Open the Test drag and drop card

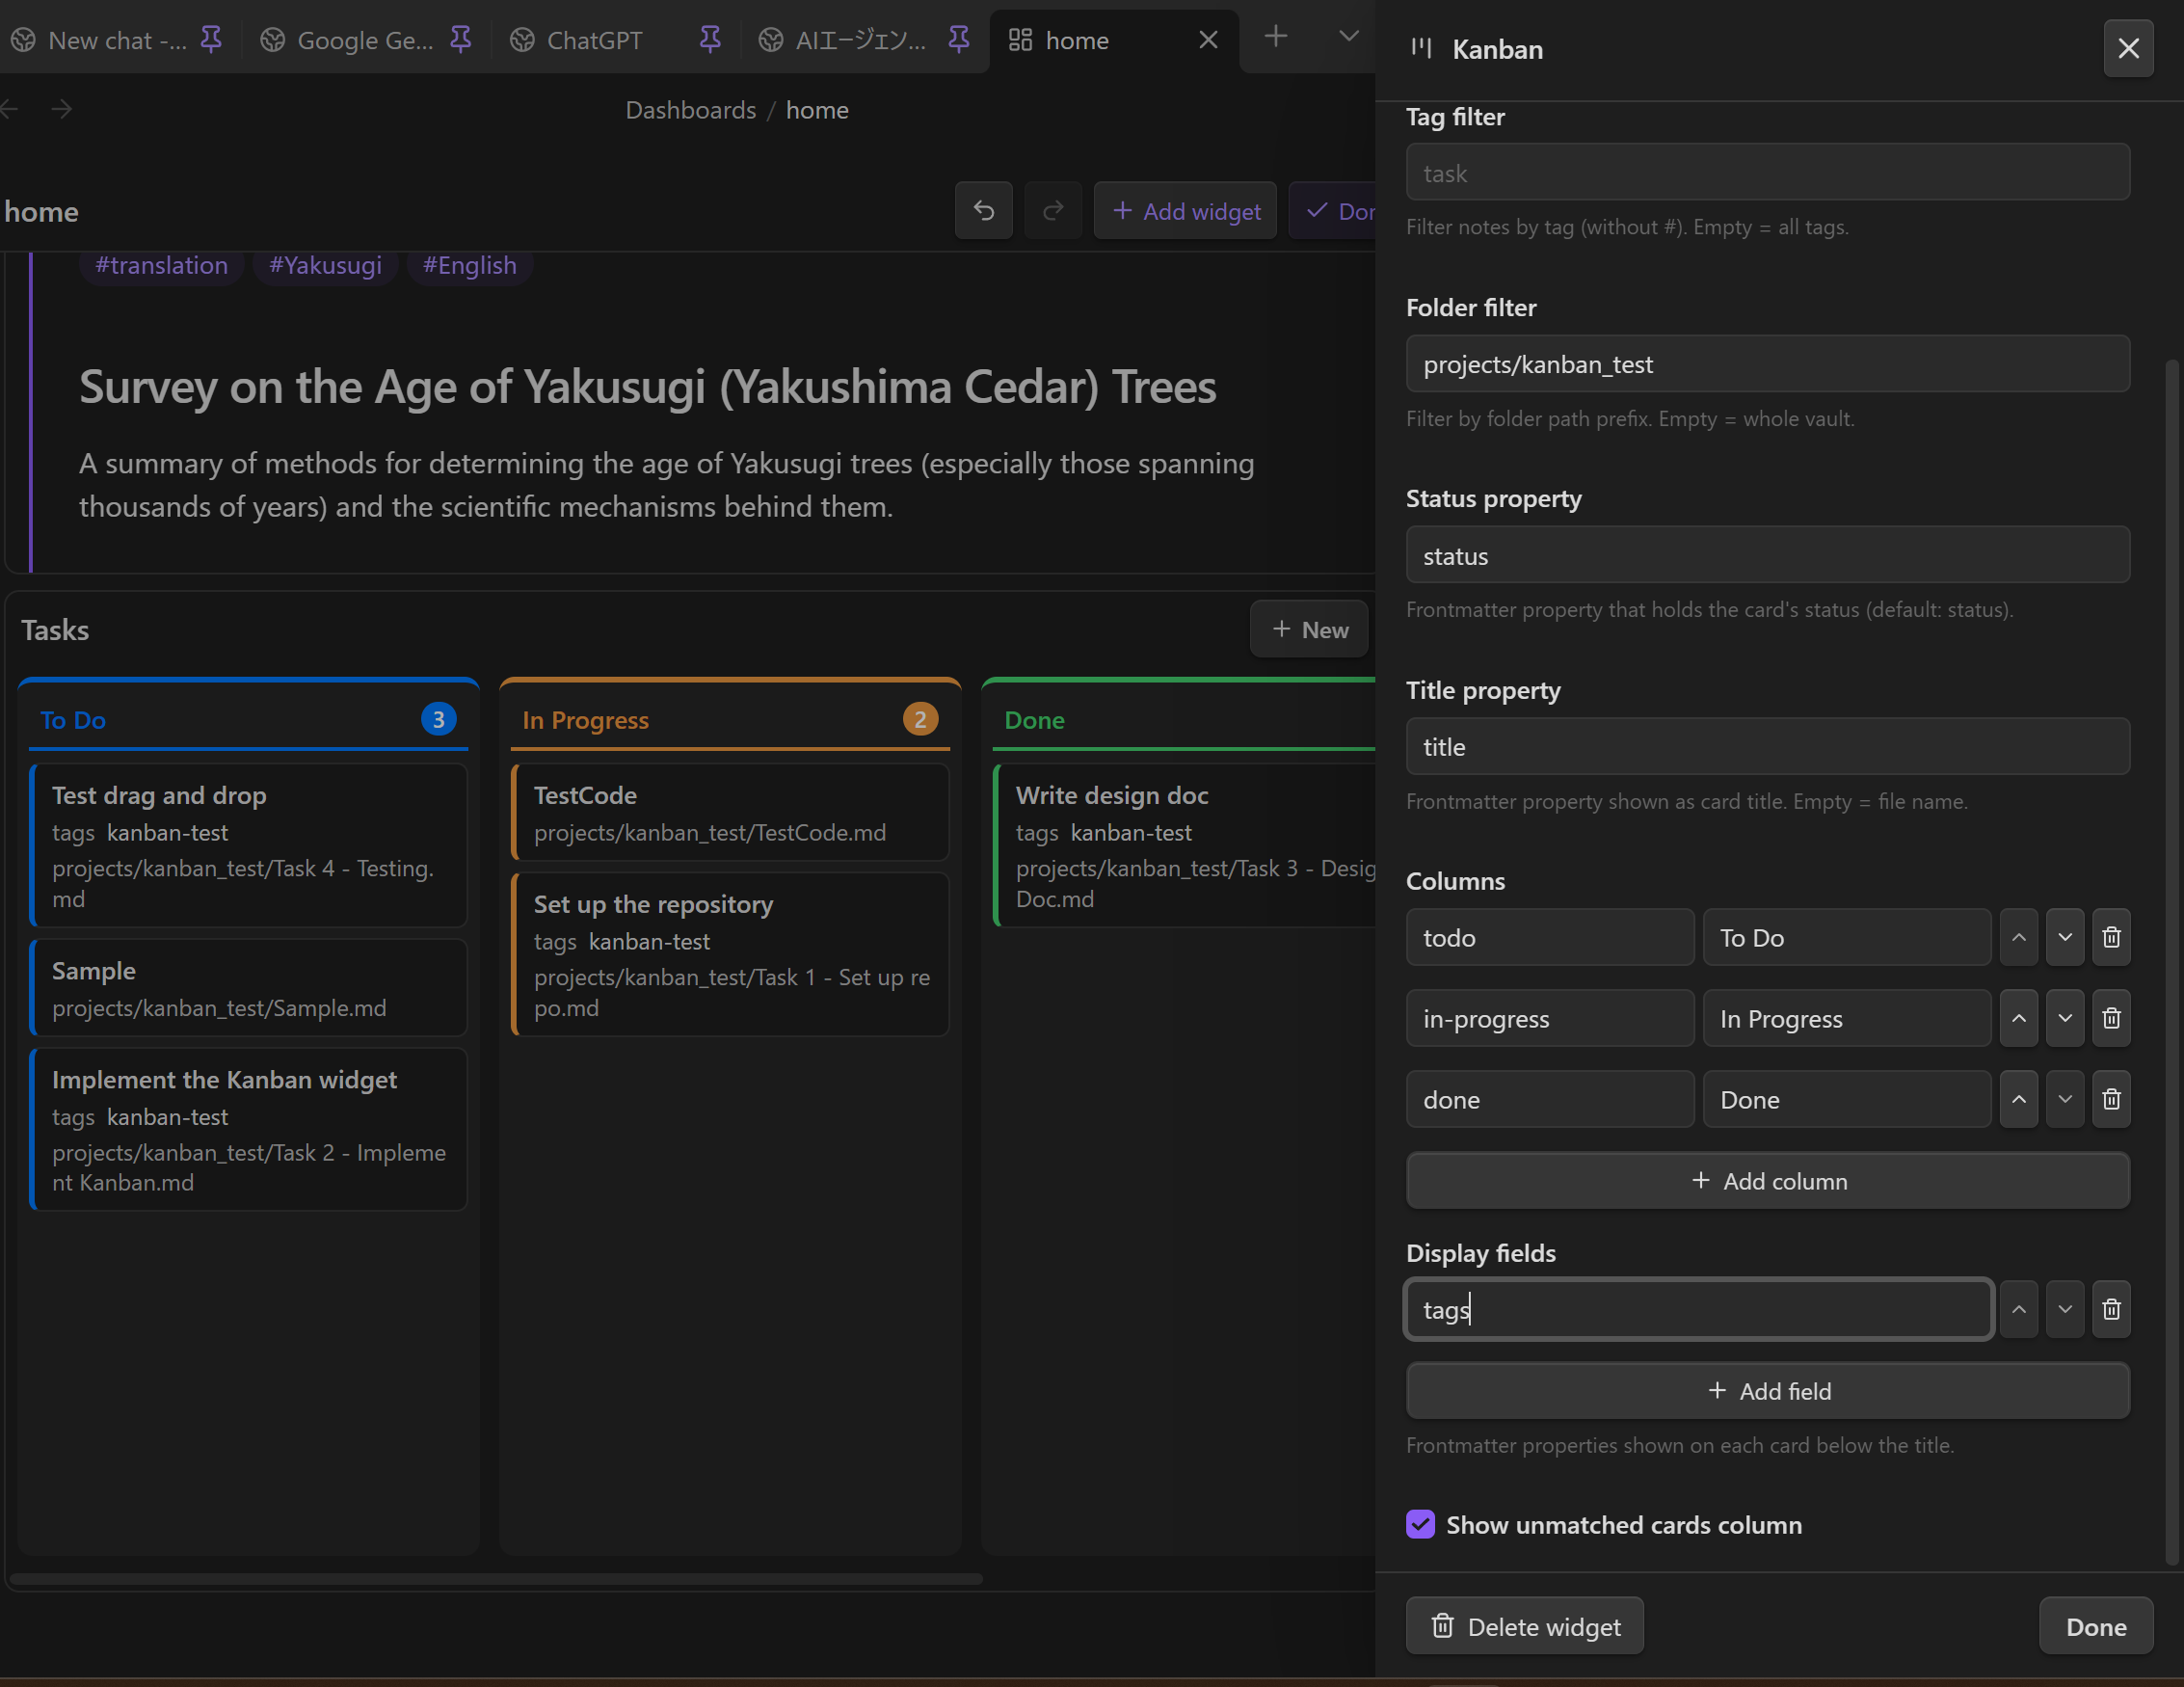click(249, 846)
